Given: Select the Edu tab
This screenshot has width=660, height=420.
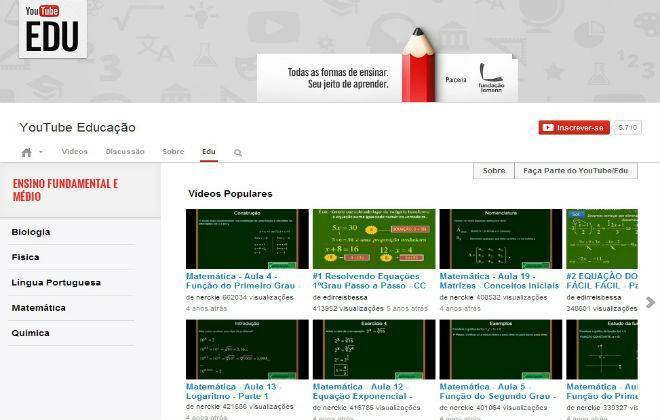Looking at the screenshot, I should point(208,152).
